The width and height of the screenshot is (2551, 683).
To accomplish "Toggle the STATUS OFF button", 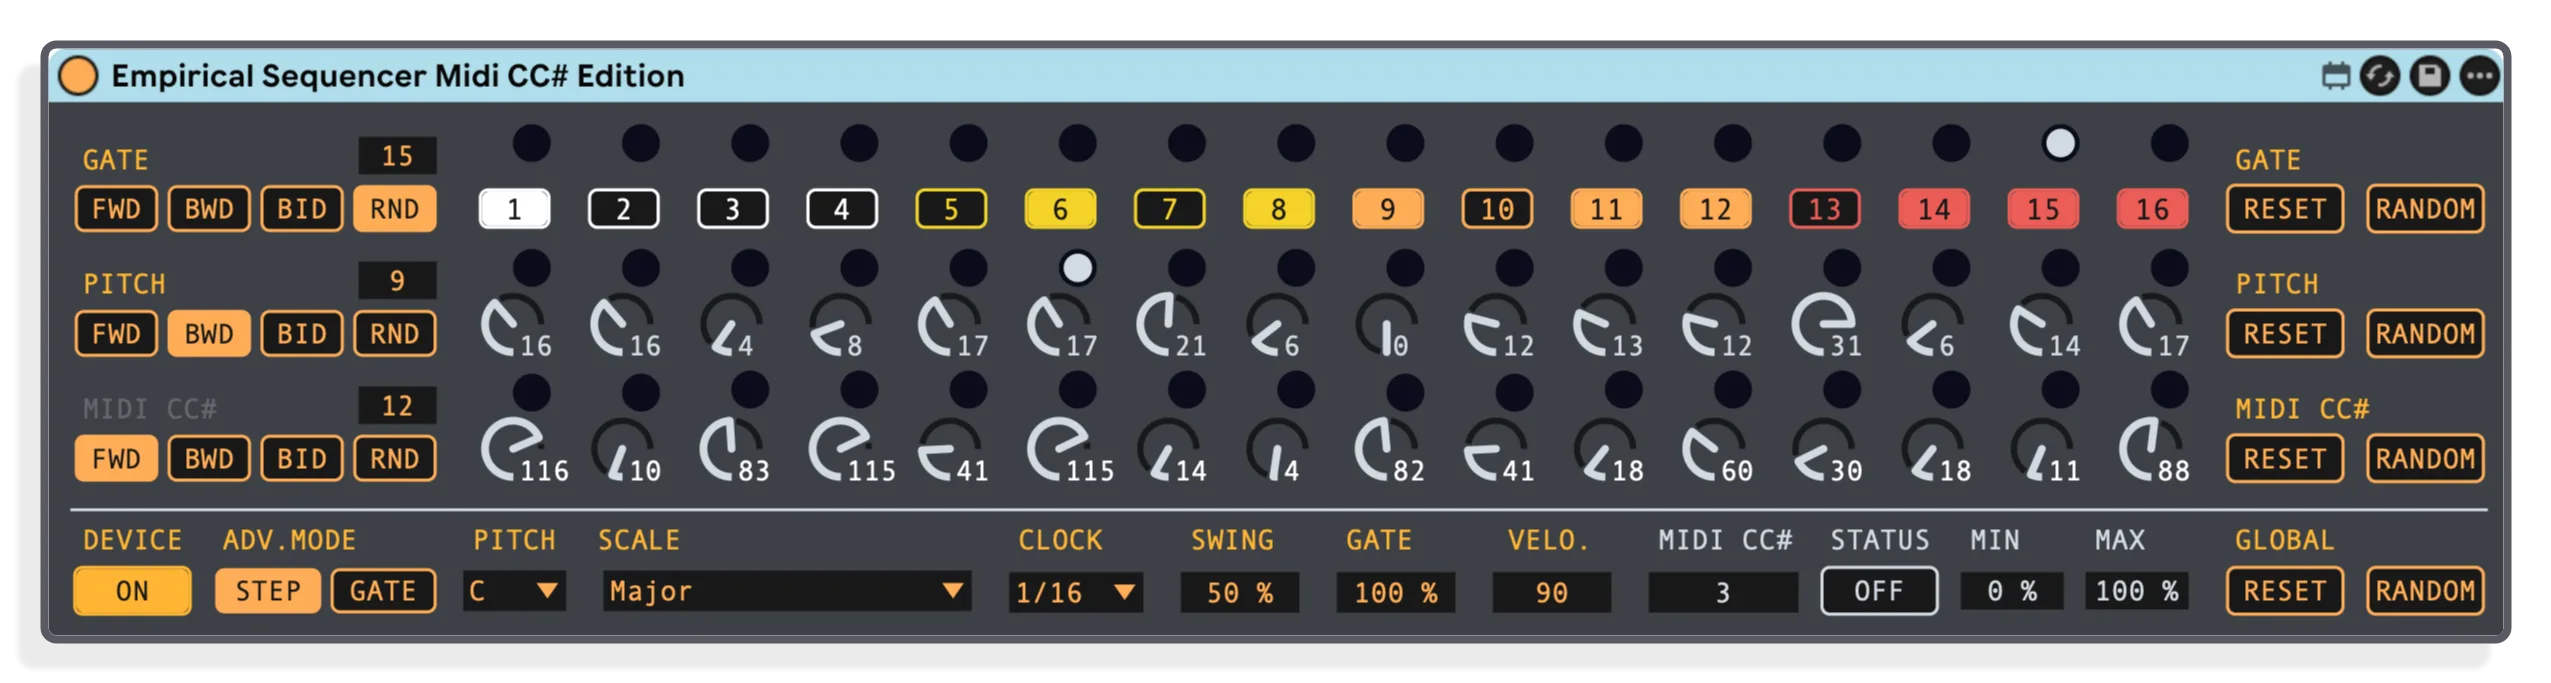I will (1878, 591).
